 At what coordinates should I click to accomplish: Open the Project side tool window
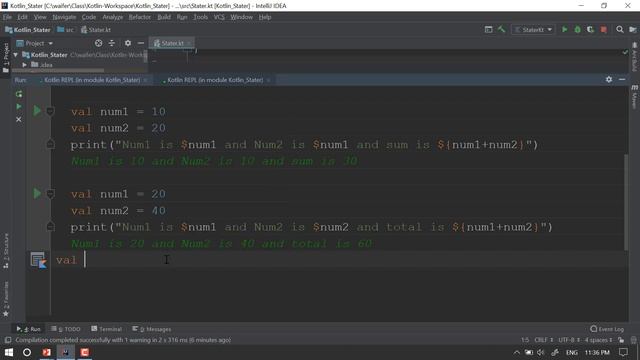6,58
